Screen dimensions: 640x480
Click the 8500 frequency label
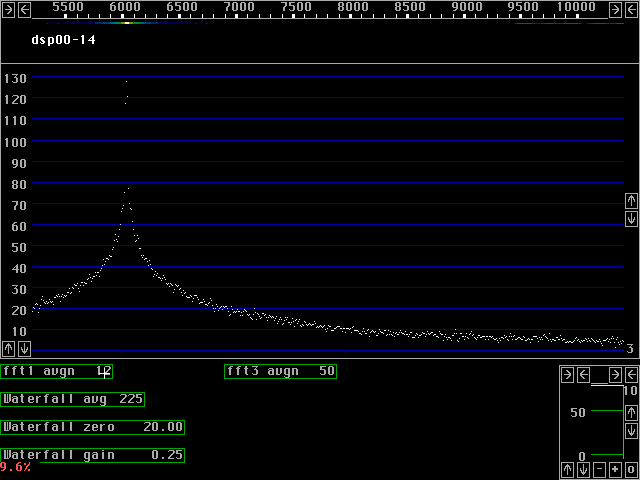pos(410,7)
